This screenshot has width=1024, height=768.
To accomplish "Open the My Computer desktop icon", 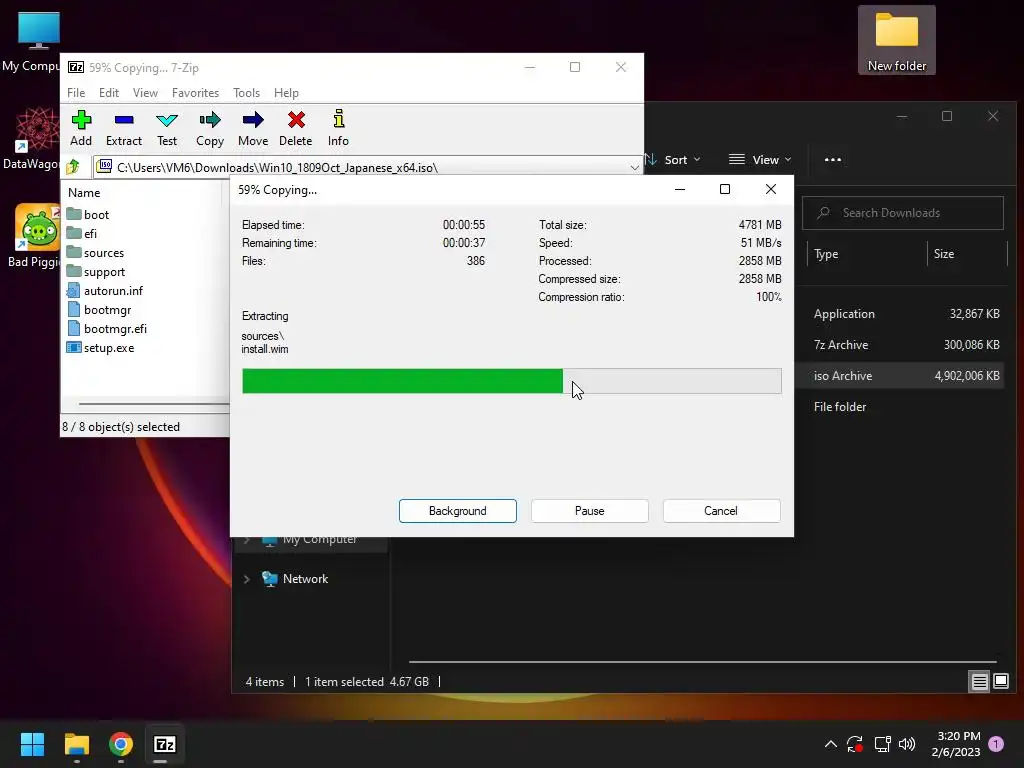I will click(x=31, y=40).
